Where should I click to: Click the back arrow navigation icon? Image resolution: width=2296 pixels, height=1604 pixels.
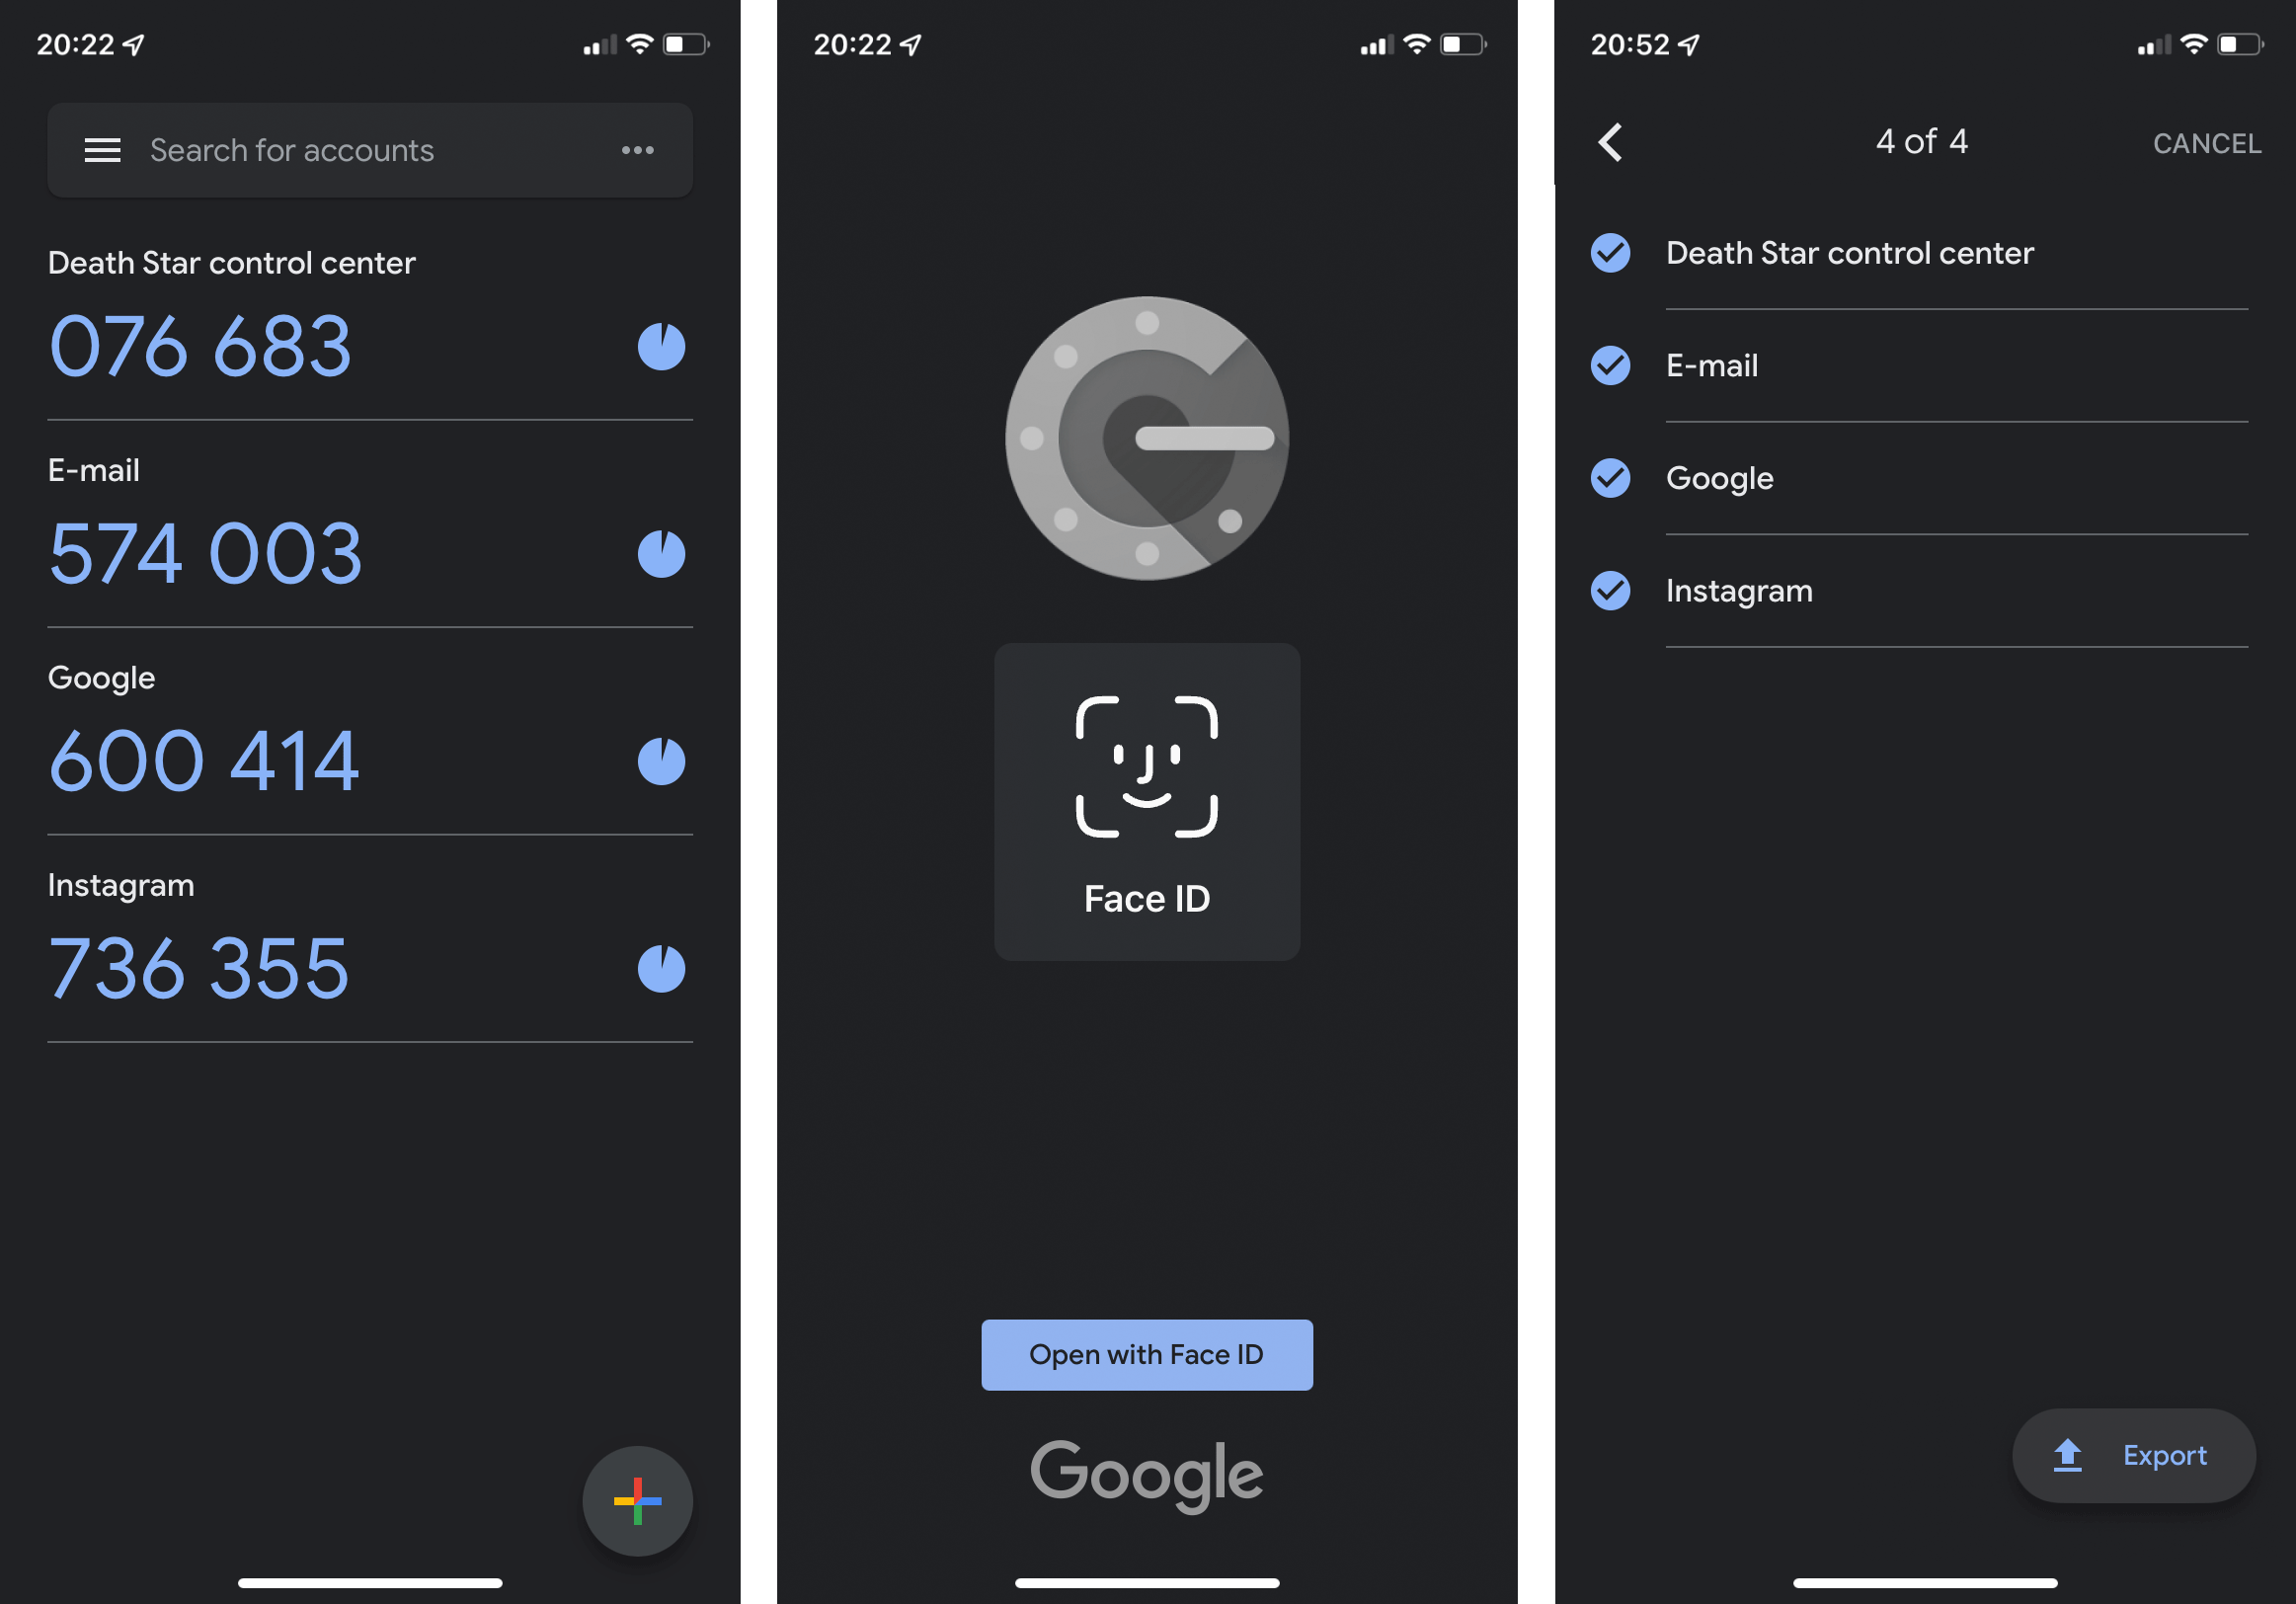[x=1605, y=143]
